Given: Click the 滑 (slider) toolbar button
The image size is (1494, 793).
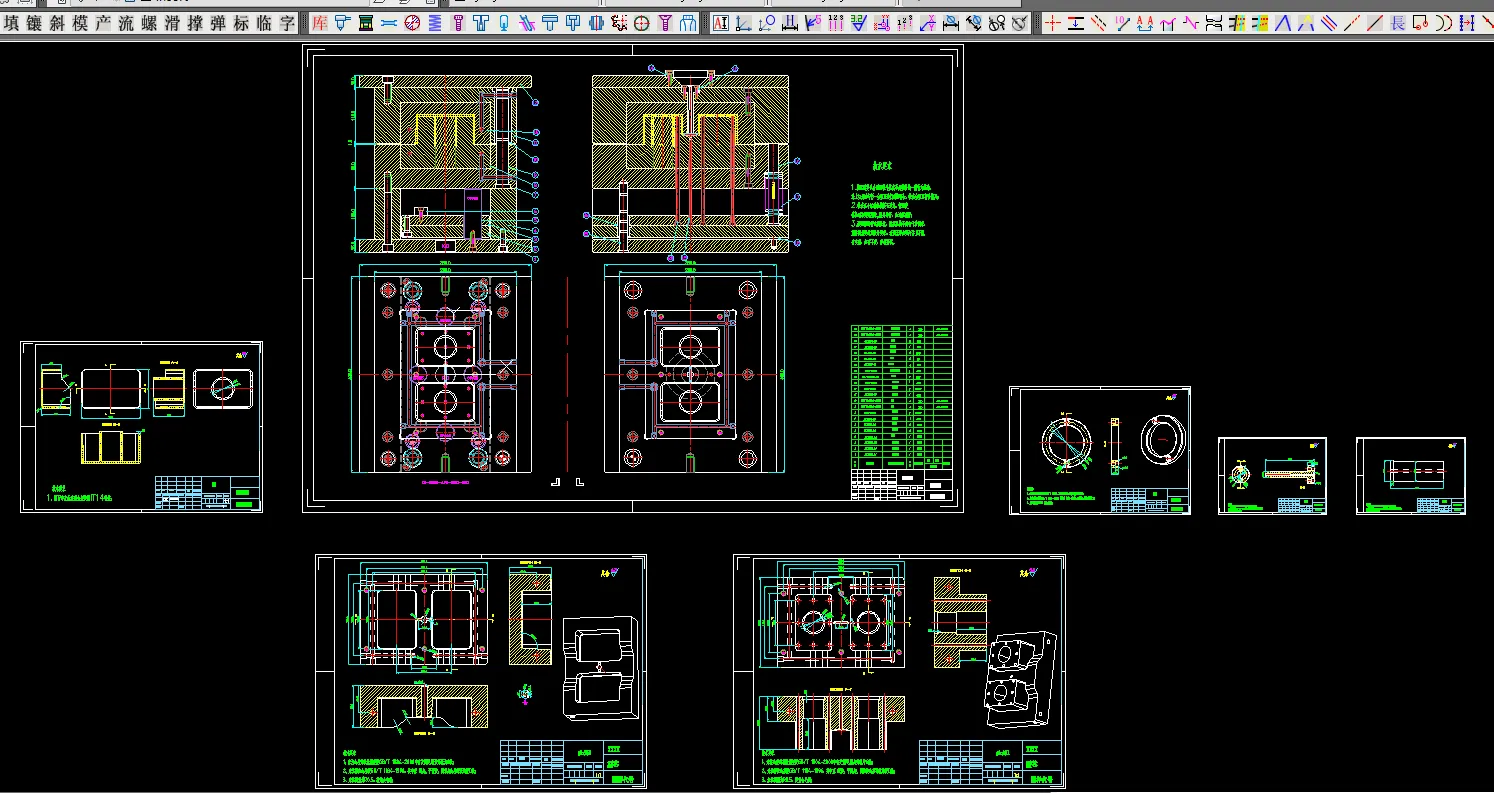Looking at the screenshot, I should (x=172, y=22).
